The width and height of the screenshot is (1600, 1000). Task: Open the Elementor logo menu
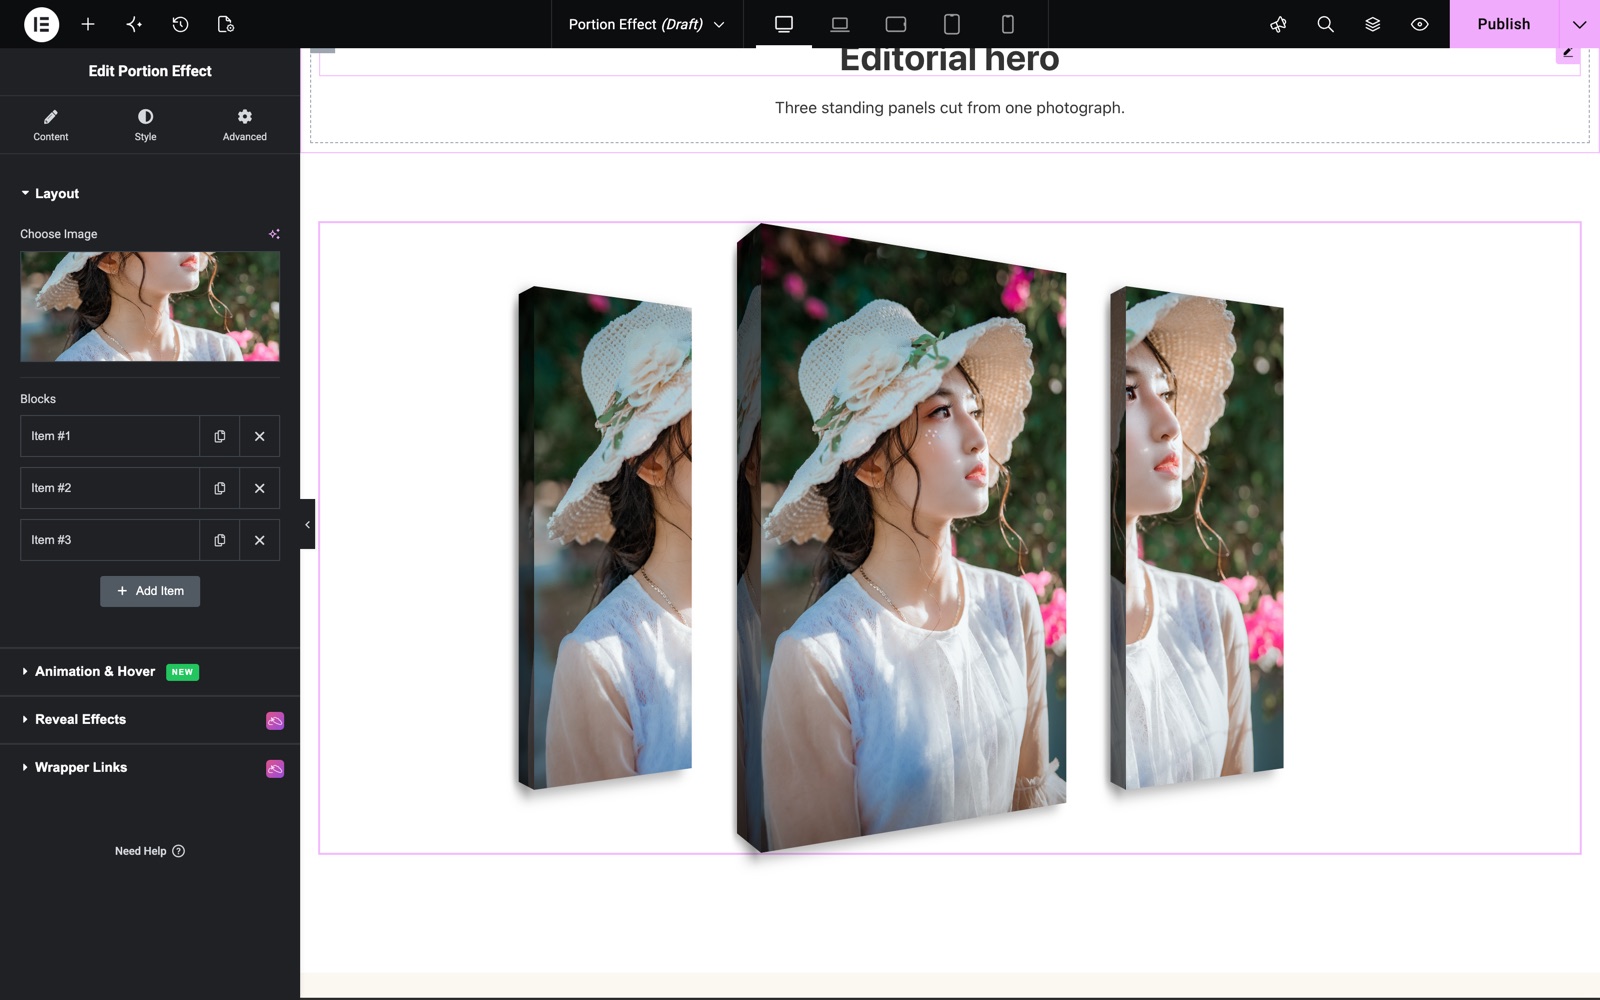click(x=41, y=24)
